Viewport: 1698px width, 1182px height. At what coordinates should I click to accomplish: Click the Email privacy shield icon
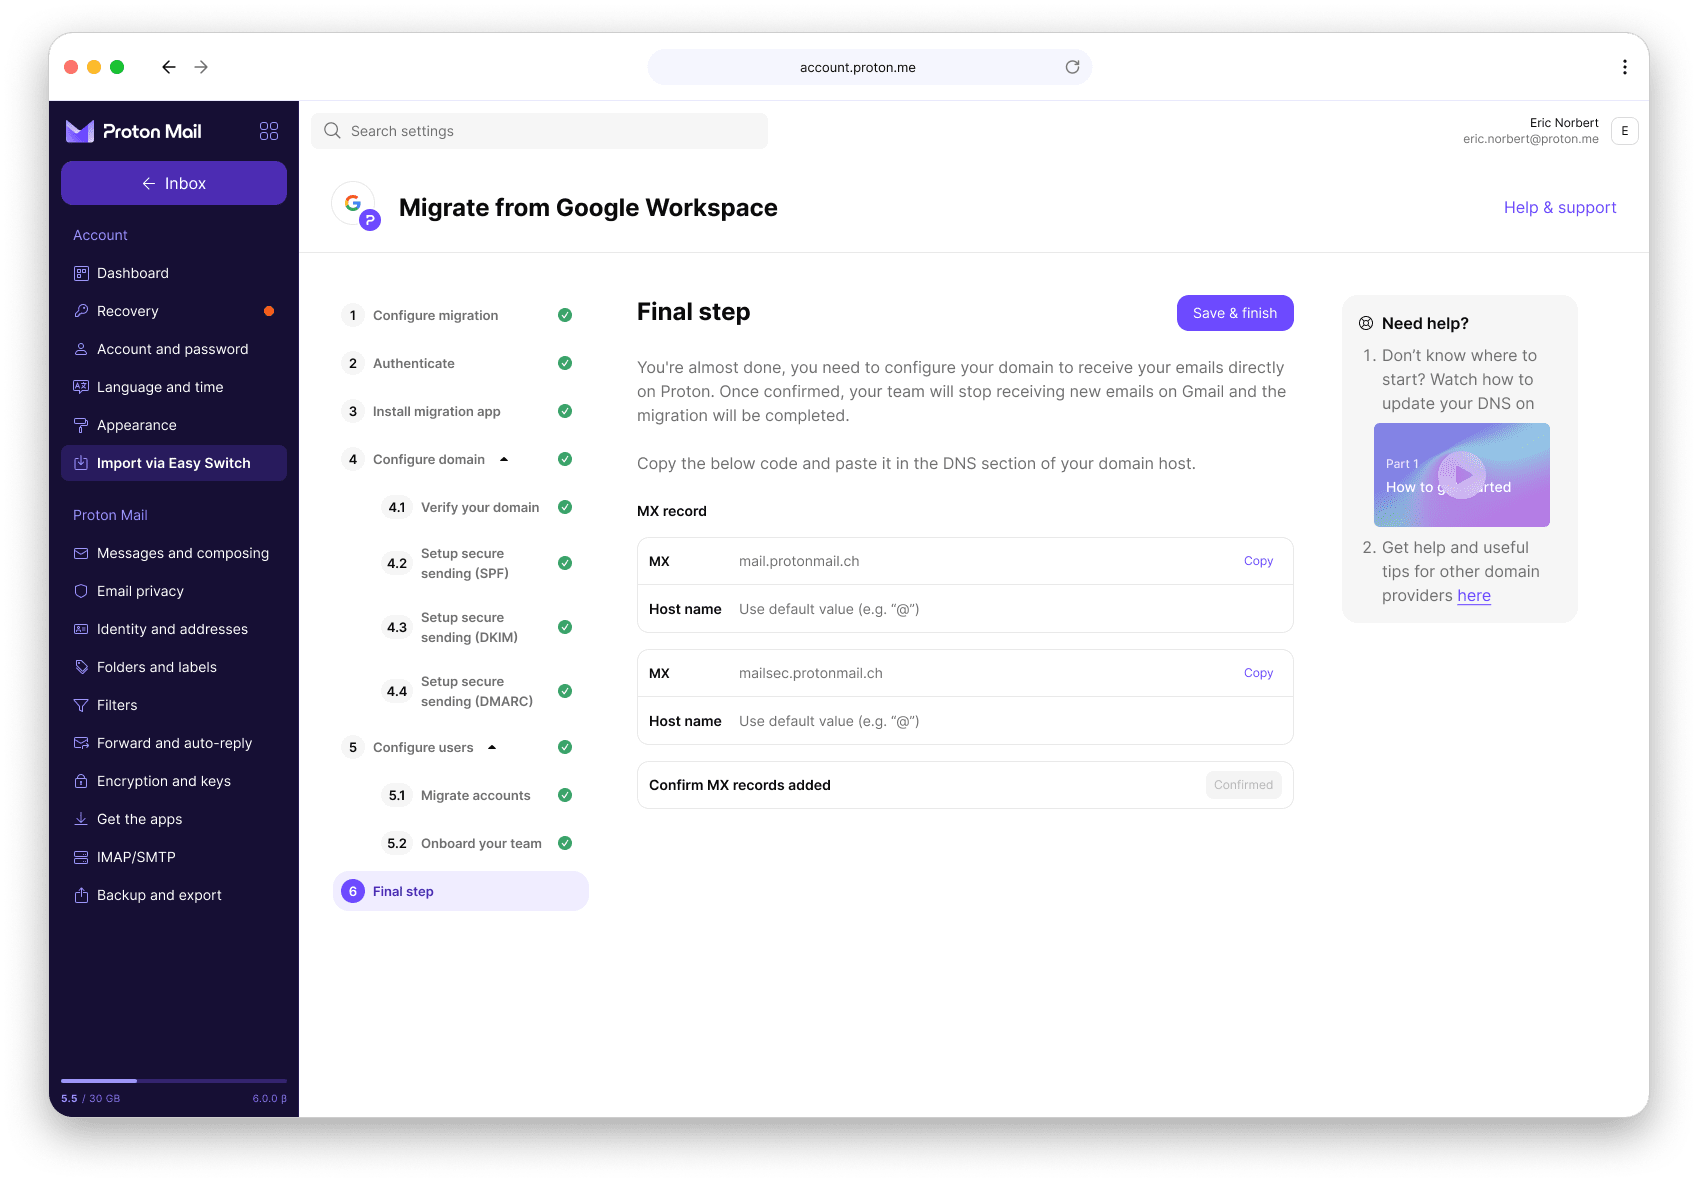(81, 591)
